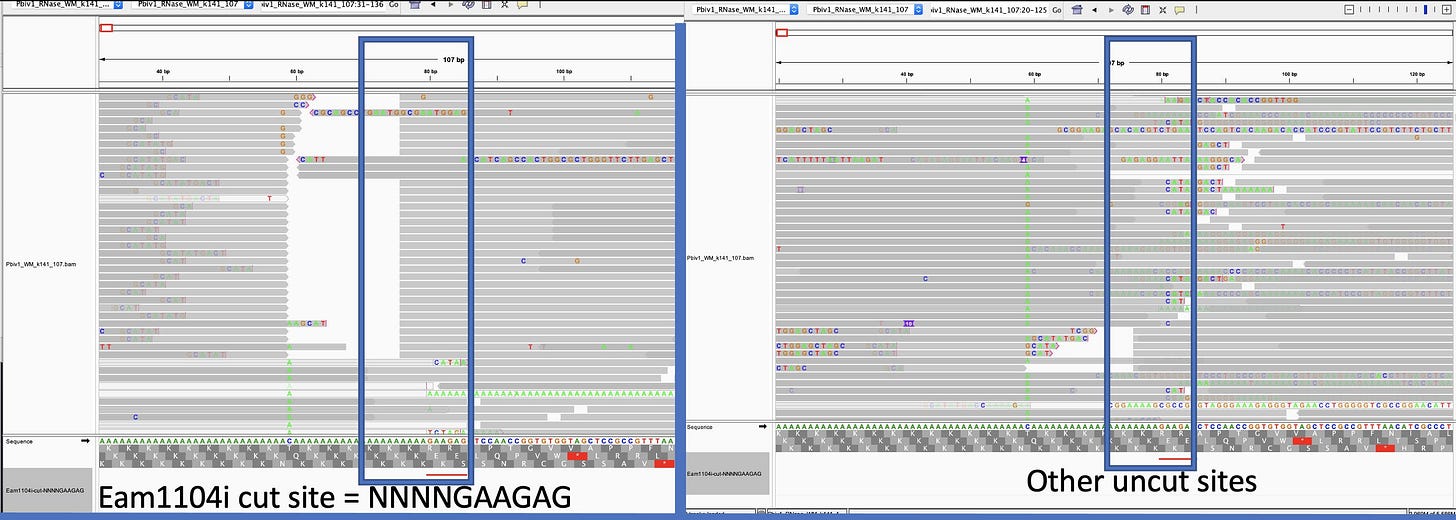
Task: Click Home icon in right IGV toolbar
Action: coord(1077,9)
